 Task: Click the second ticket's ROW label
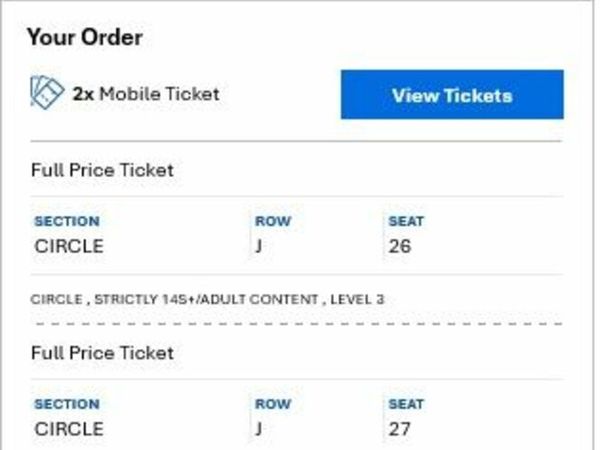coord(273,404)
